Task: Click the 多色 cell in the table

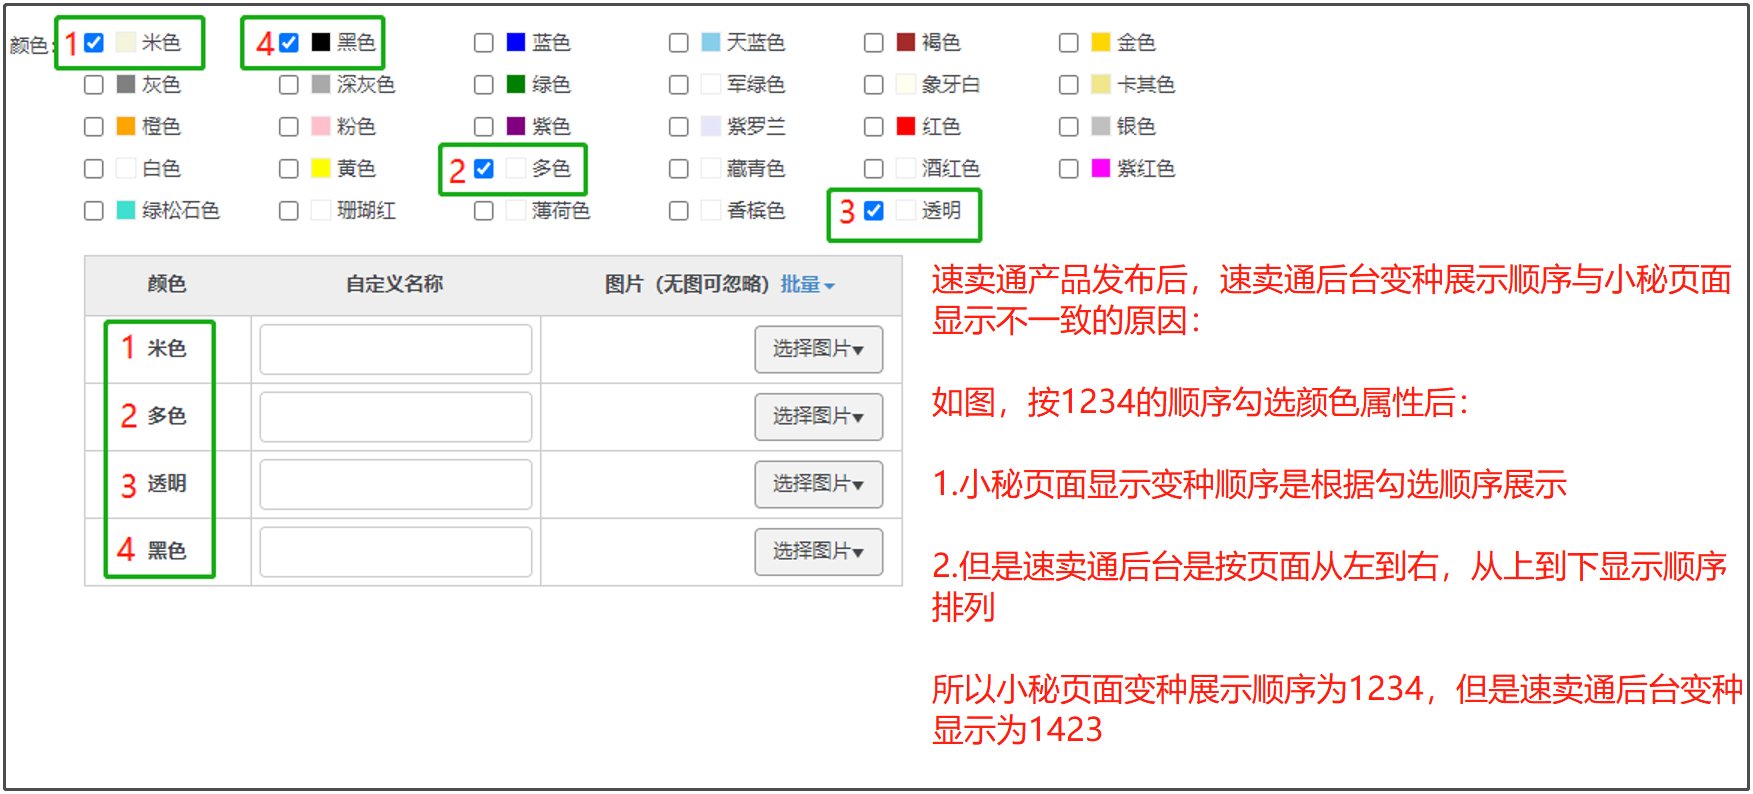Action: (167, 416)
